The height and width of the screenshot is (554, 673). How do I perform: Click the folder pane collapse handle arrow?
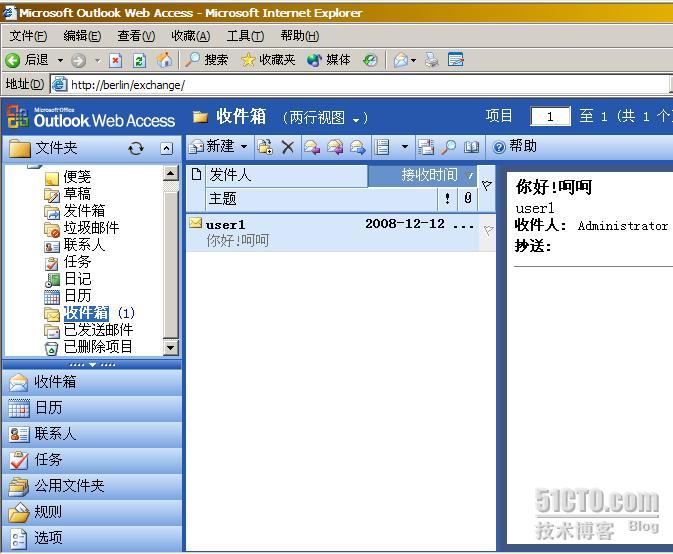point(92,365)
